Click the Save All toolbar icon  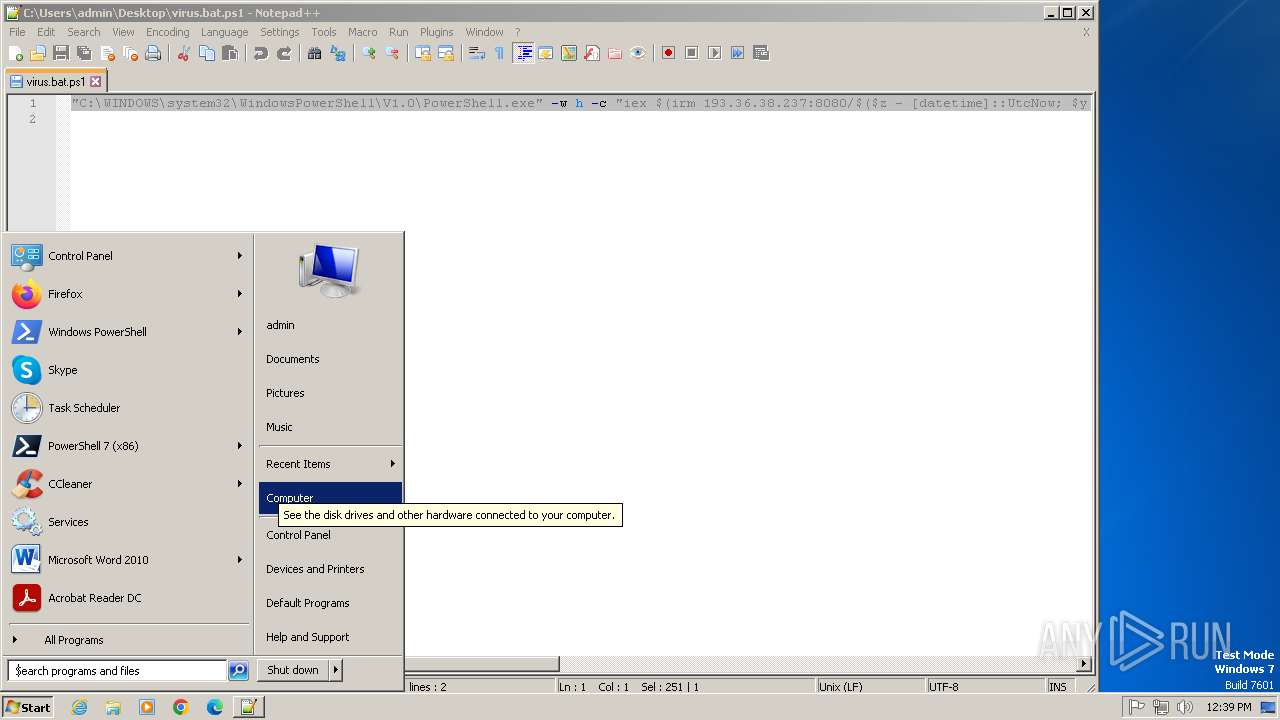click(84, 53)
